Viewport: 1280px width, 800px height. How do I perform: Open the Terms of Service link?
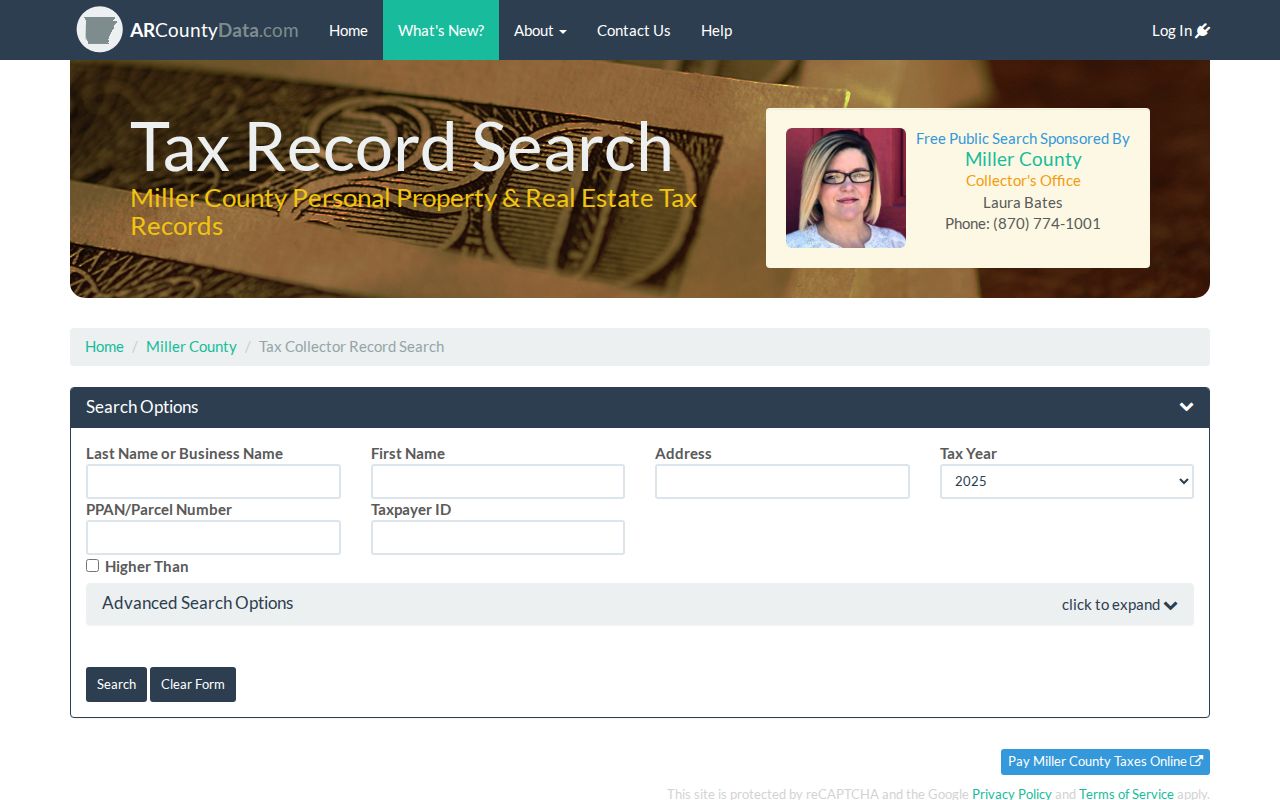point(1126,793)
